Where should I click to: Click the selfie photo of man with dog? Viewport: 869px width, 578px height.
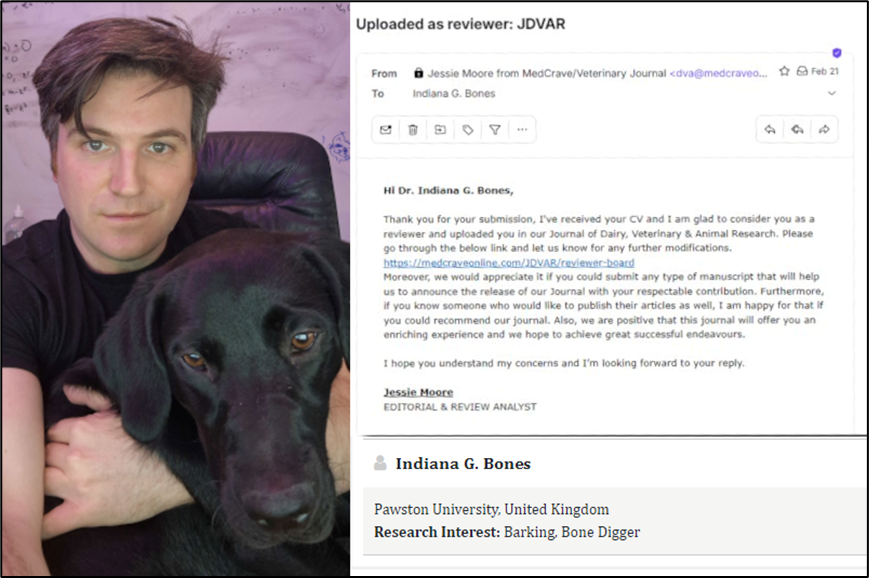(x=175, y=289)
